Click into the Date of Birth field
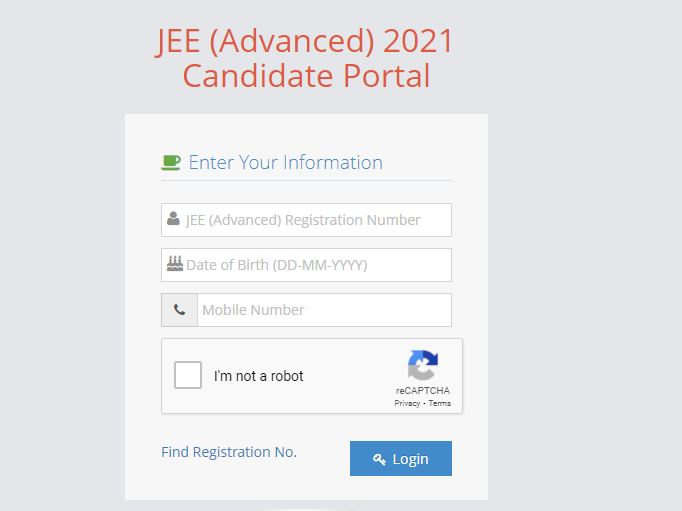Screen dimensions: 682x511 click(315, 265)
